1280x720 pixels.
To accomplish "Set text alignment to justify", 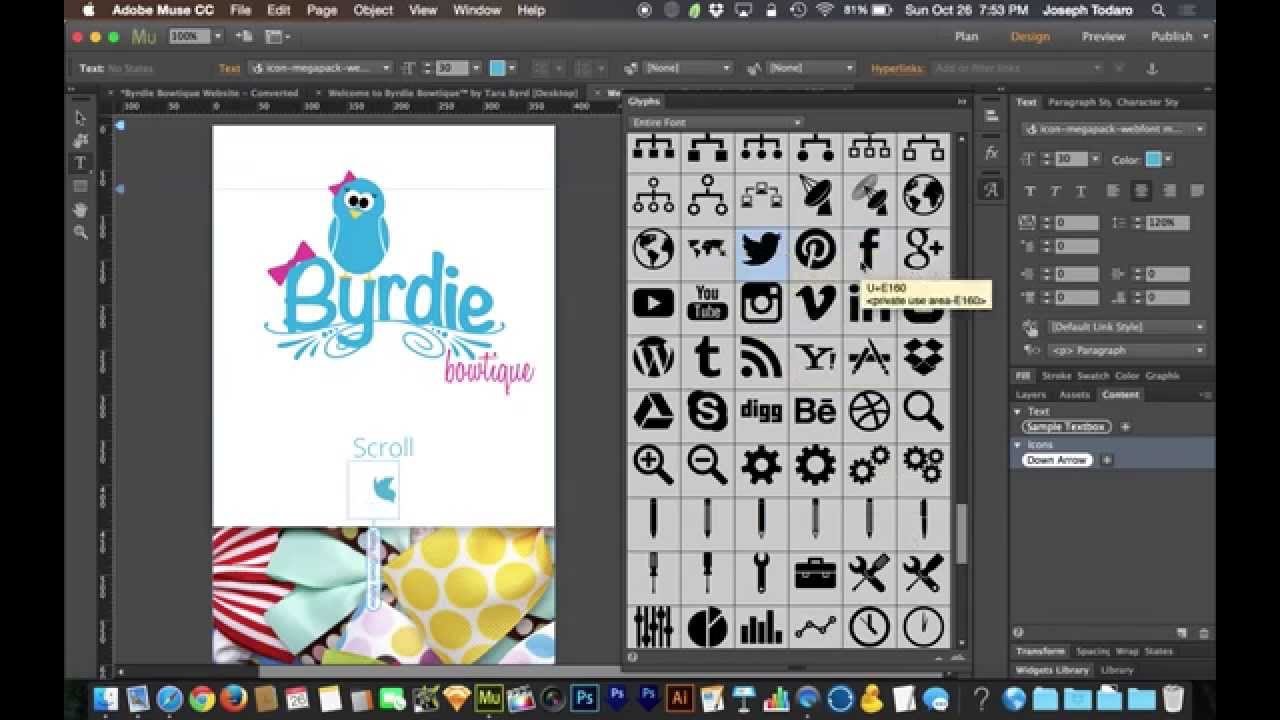I will tap(1197, 191).
